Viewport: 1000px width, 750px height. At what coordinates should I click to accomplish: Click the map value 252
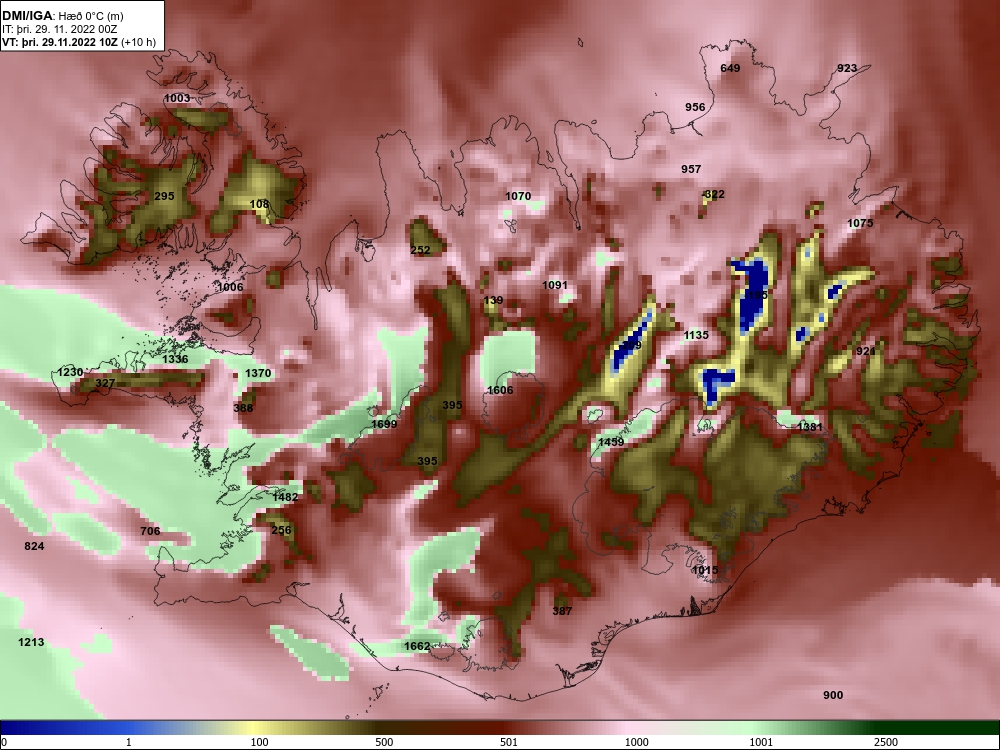[x=420, y=251]
